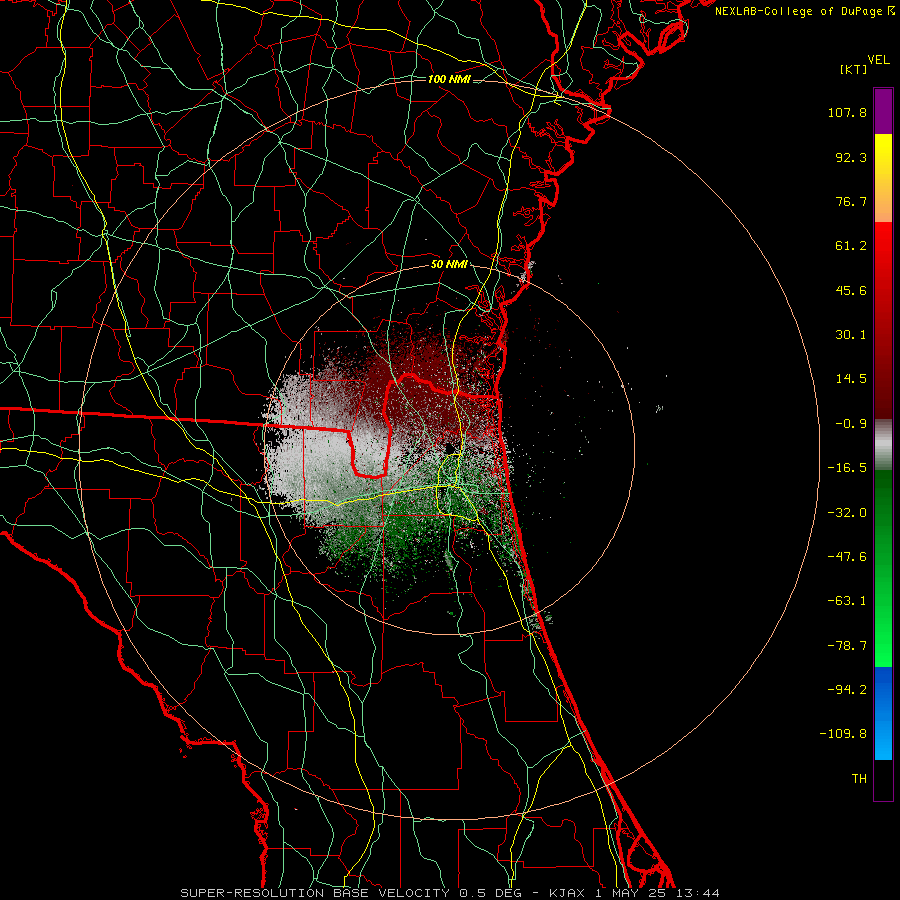
Task: Click the blue segment of the color bar
Action: point(883,713)
